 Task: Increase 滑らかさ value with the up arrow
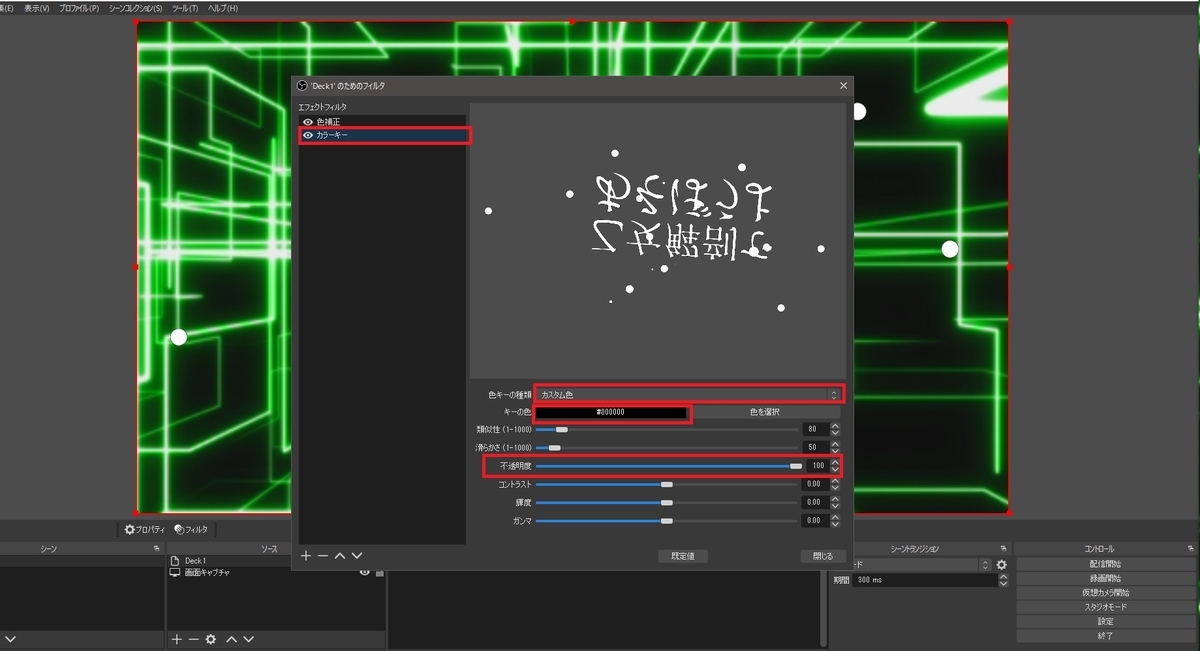[x=835, y=444]
